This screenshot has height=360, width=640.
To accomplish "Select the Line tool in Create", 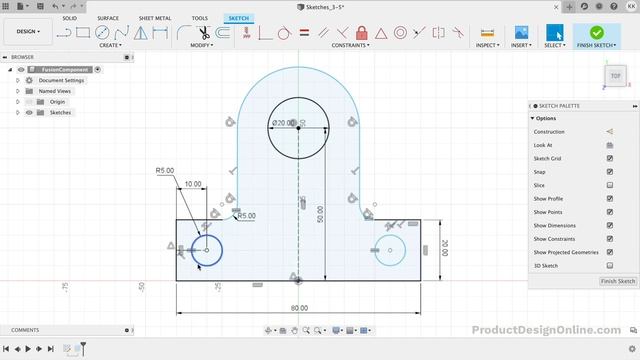I will 64,33.
